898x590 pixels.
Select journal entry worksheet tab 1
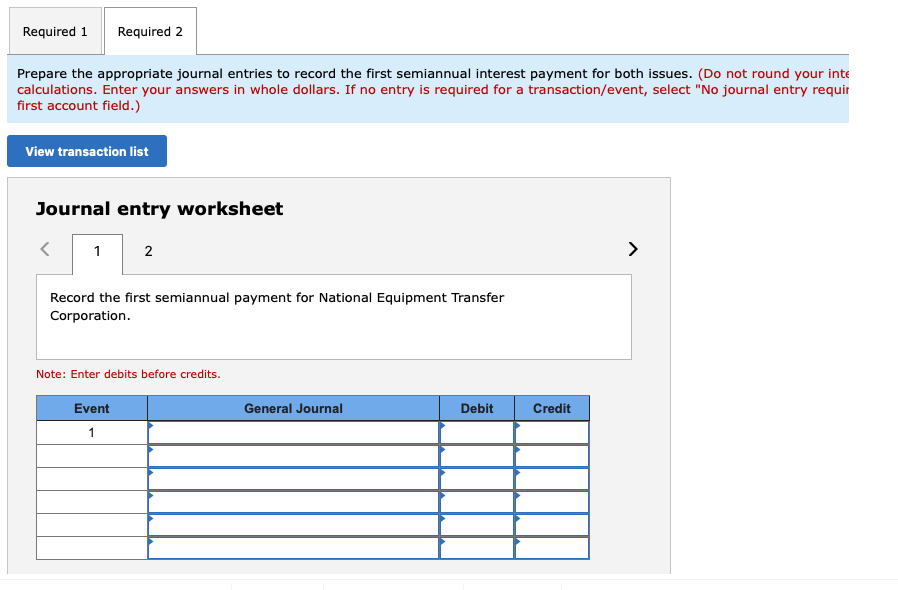(96, 251)
